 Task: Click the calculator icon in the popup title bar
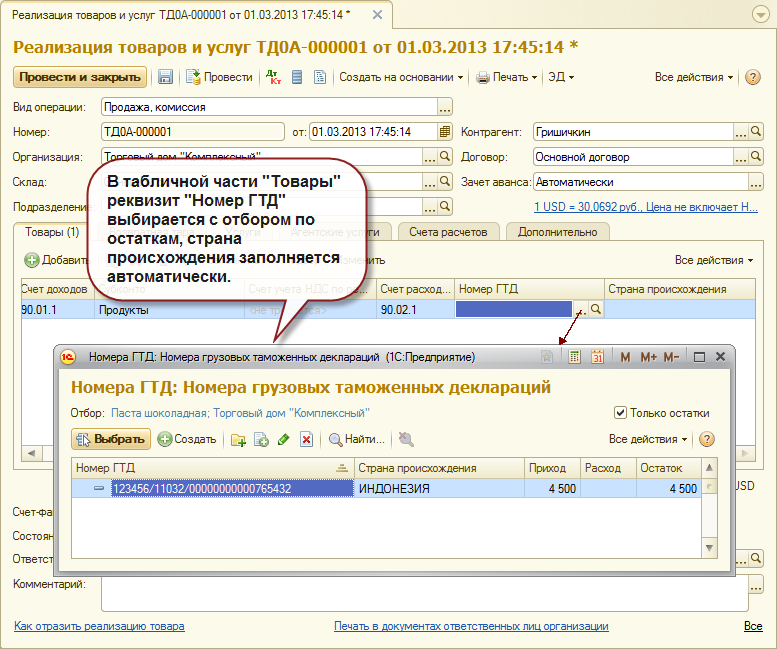pyautogui.click(x=574, y=357)
